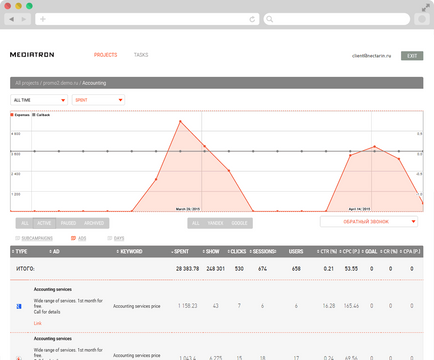
Task: Go to All projects breadcrumb
Action: tap(27, 83)
